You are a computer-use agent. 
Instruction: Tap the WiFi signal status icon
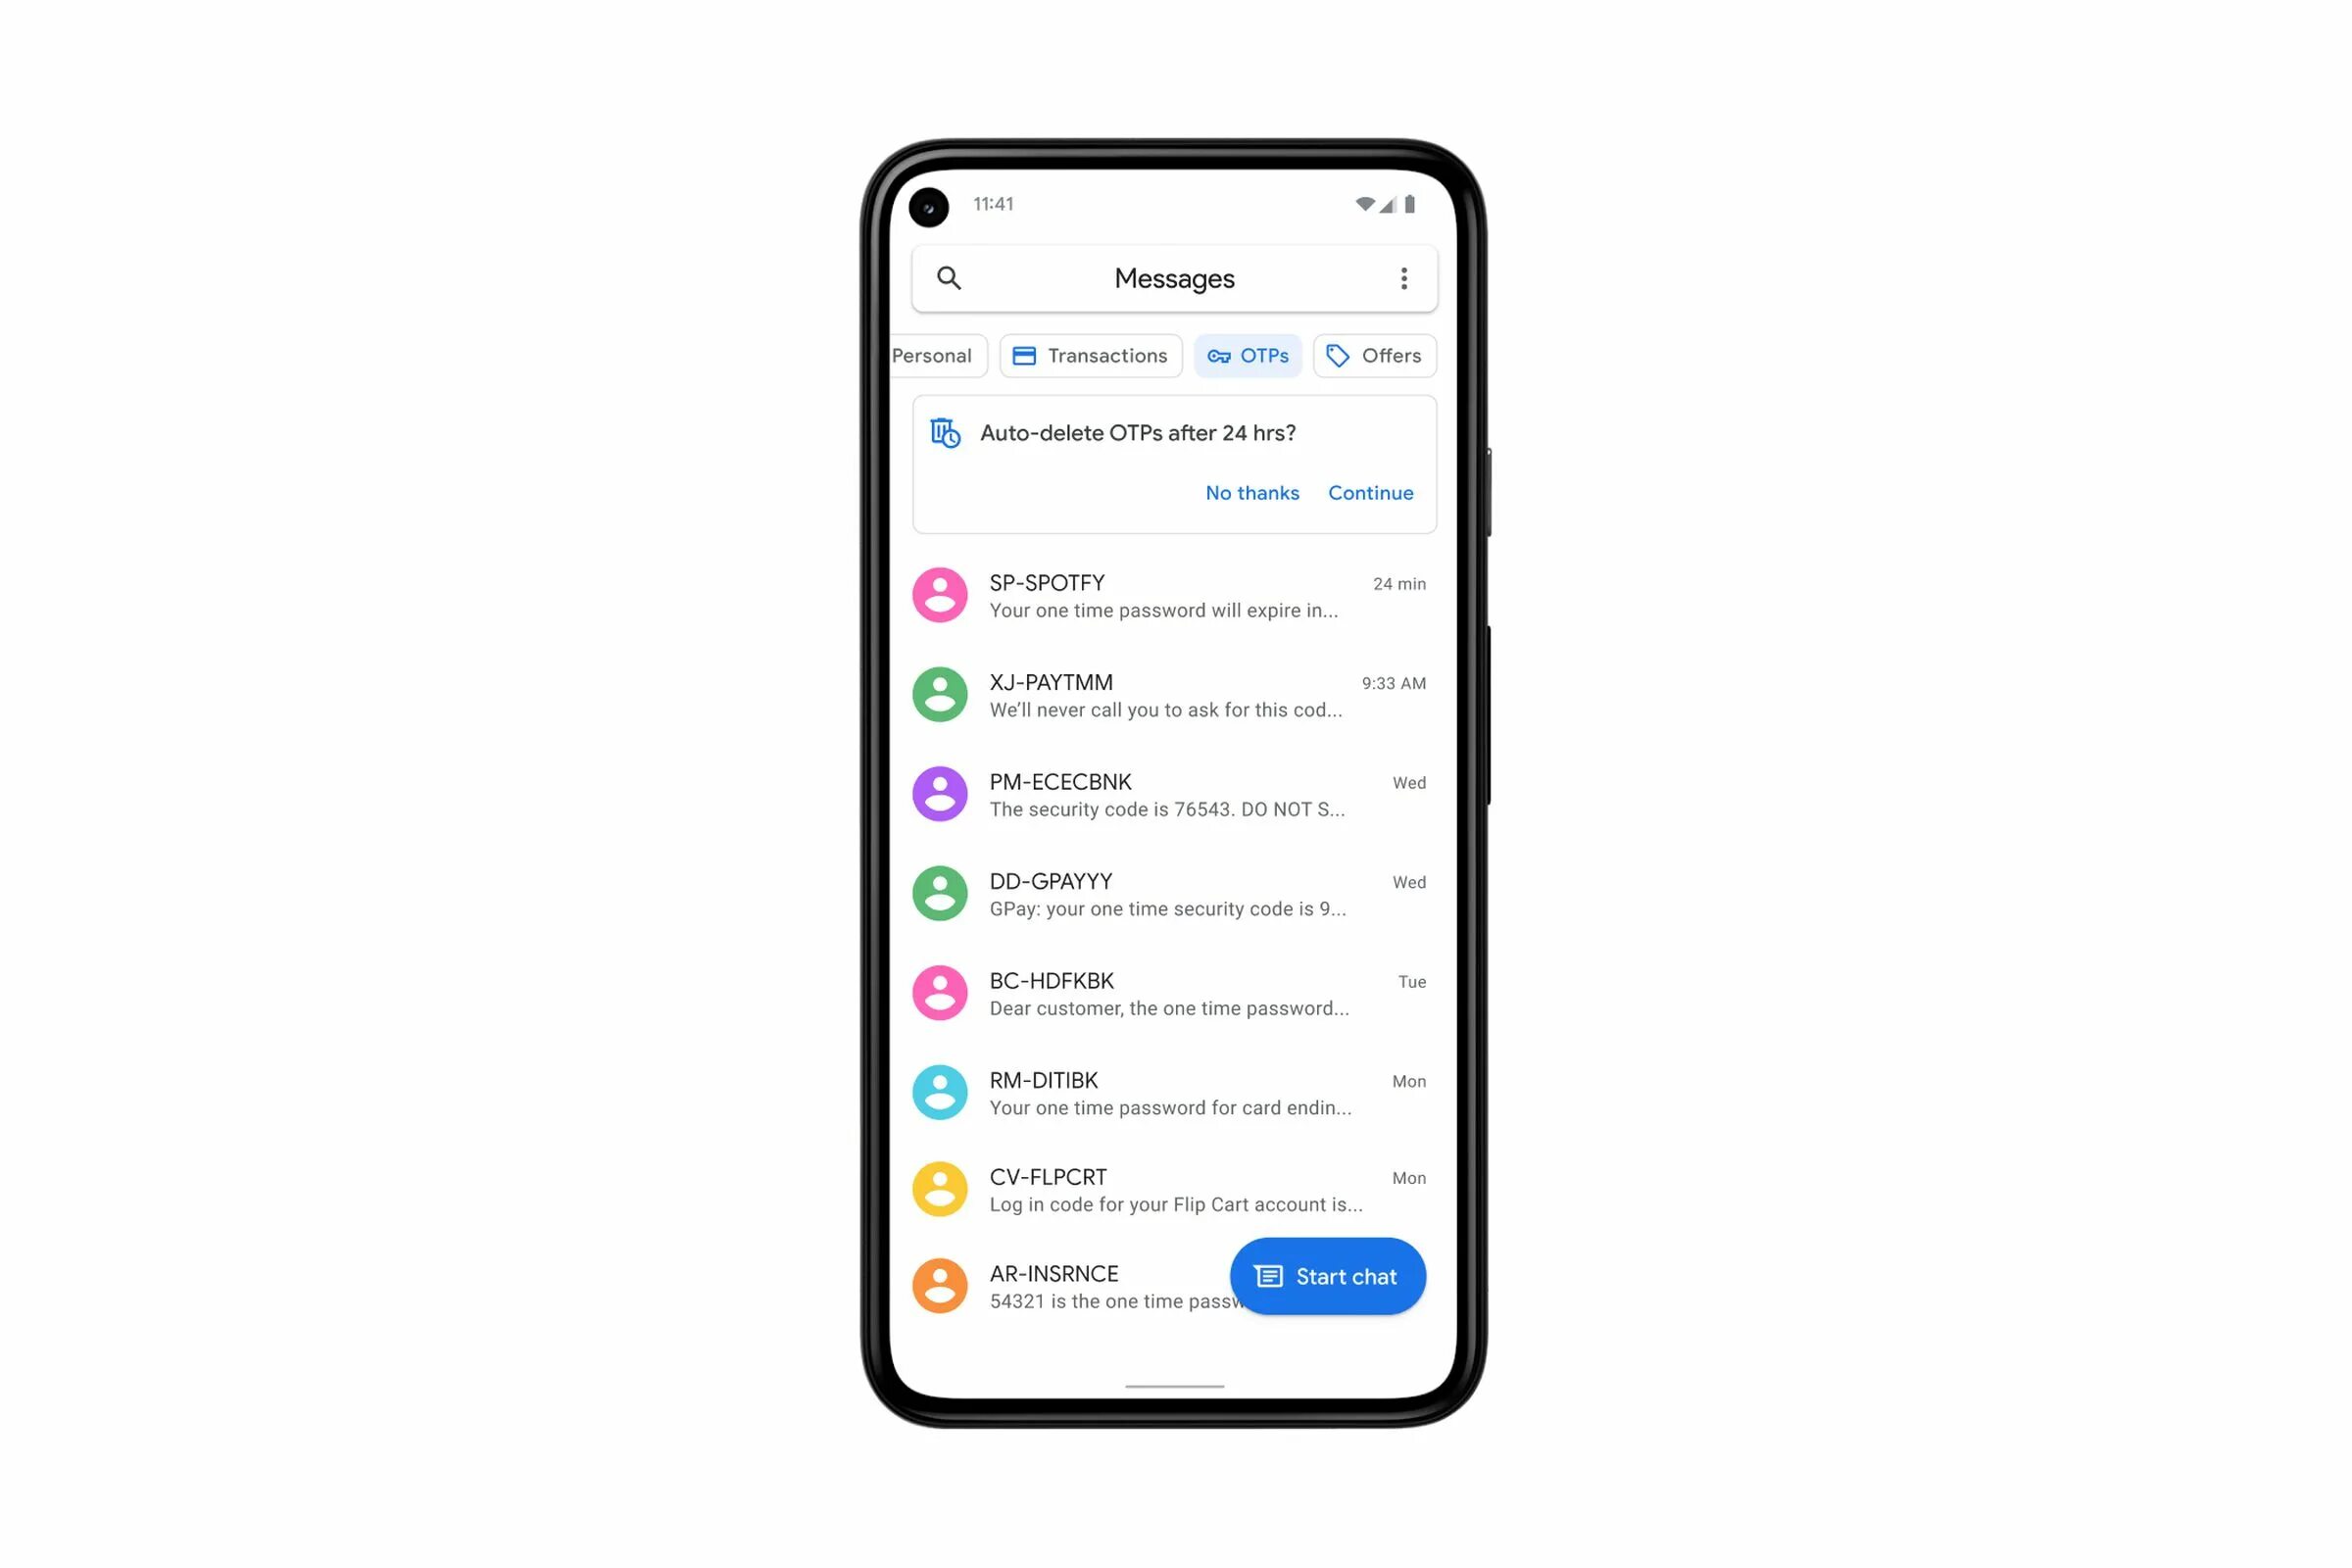(1361, 201)
